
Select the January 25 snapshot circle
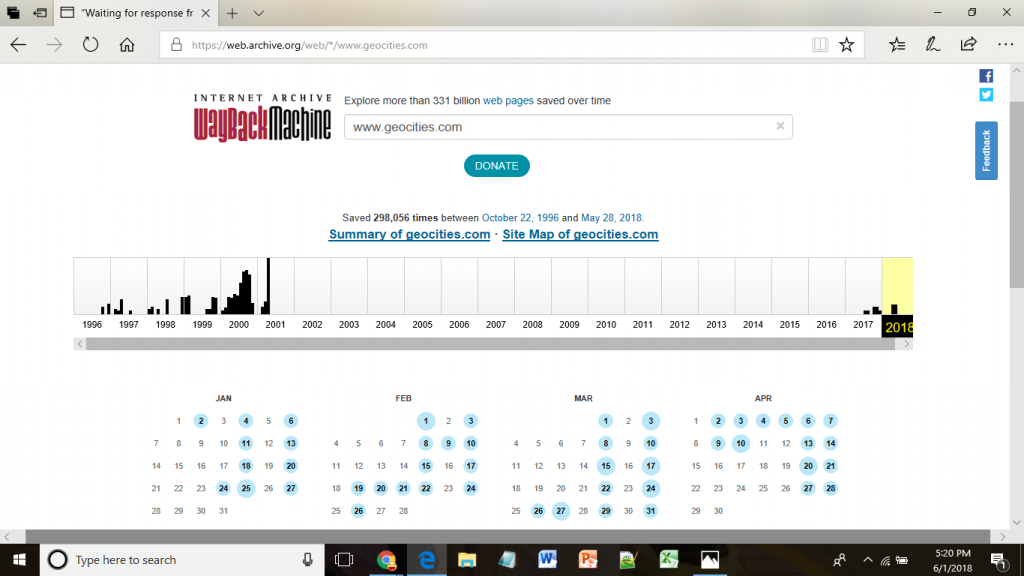coord(245,488)
